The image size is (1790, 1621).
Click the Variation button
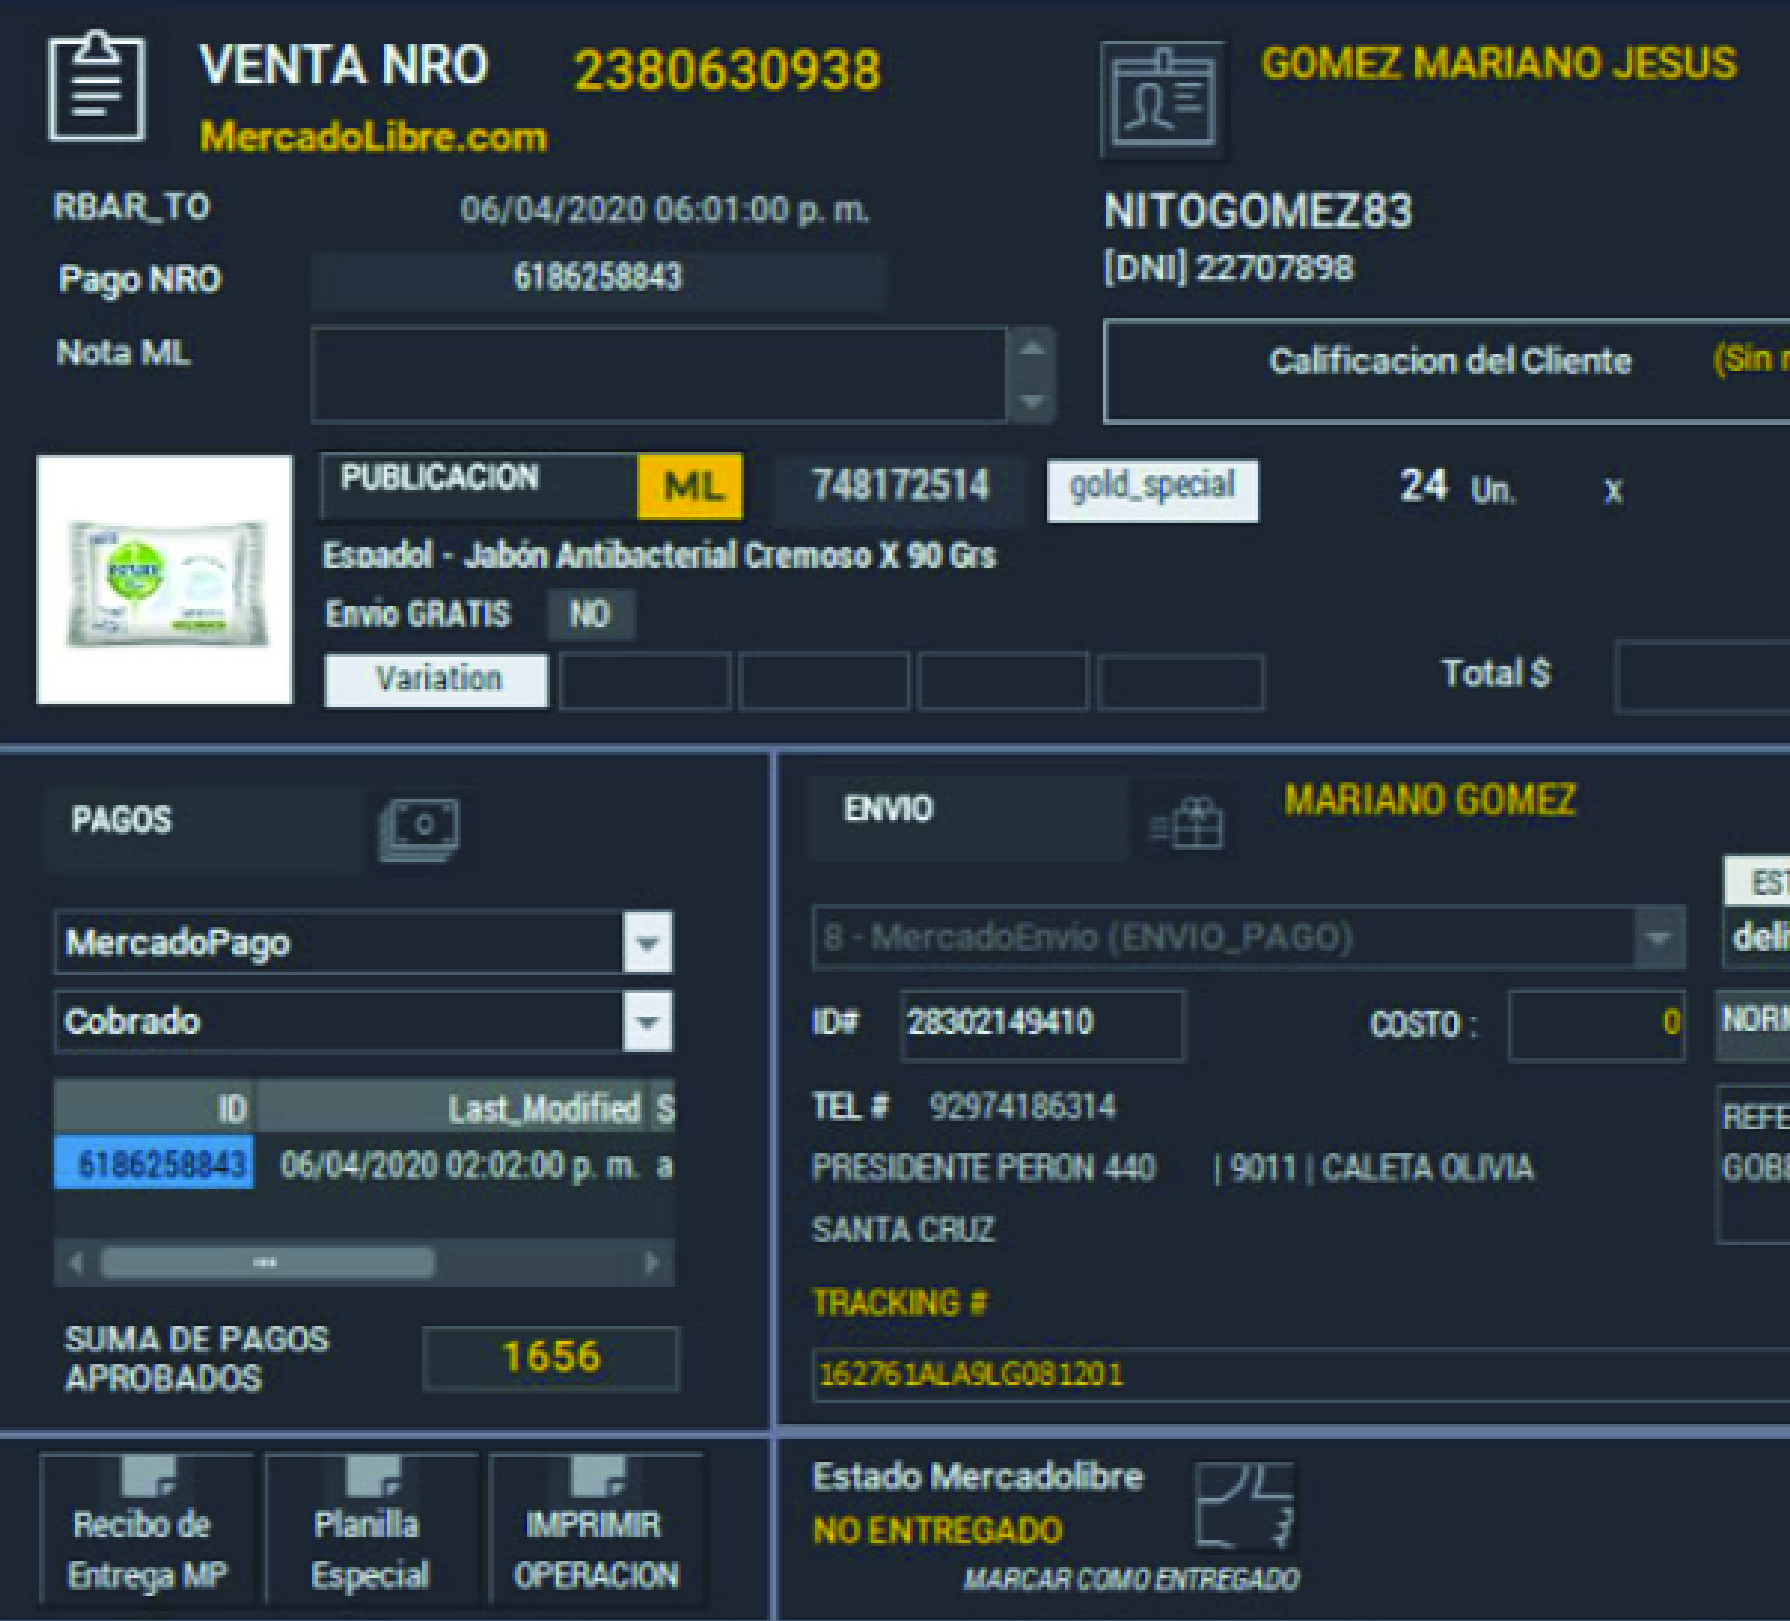click(437, 680)
